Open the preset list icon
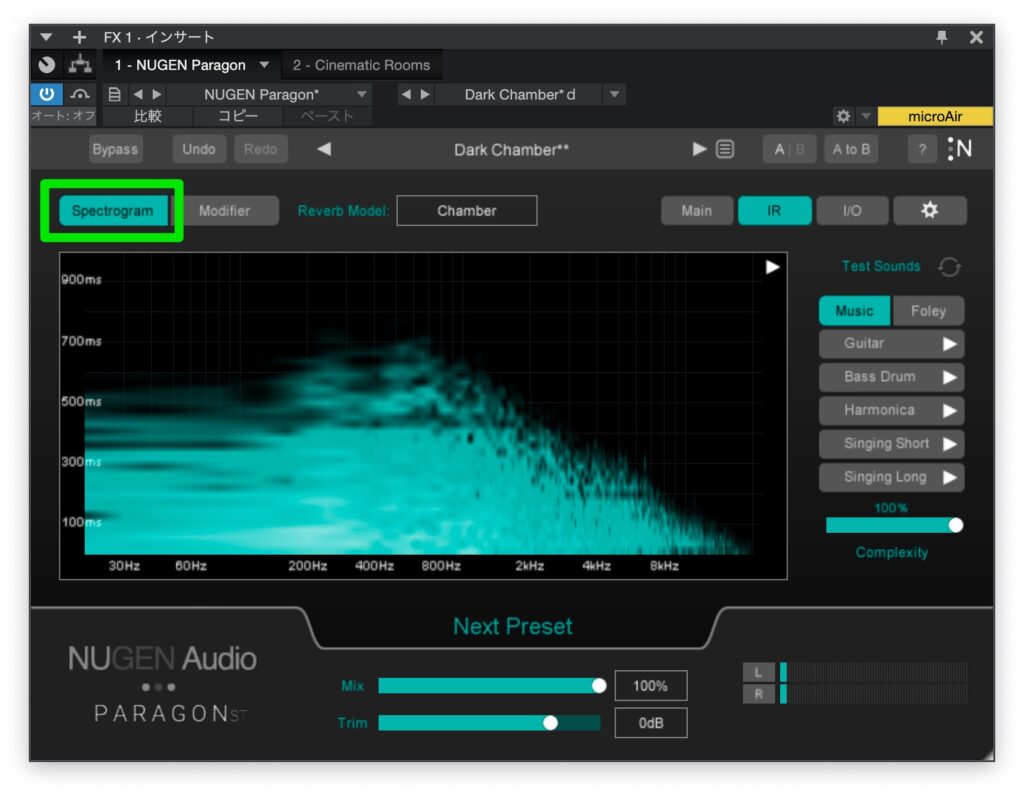This screenshot has height=796, width=1024. pyautogui.click(x=725, y=149)
